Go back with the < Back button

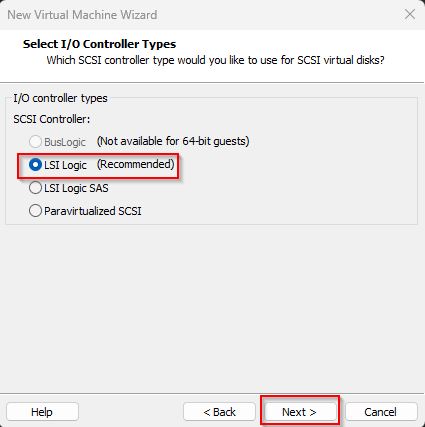219,412
